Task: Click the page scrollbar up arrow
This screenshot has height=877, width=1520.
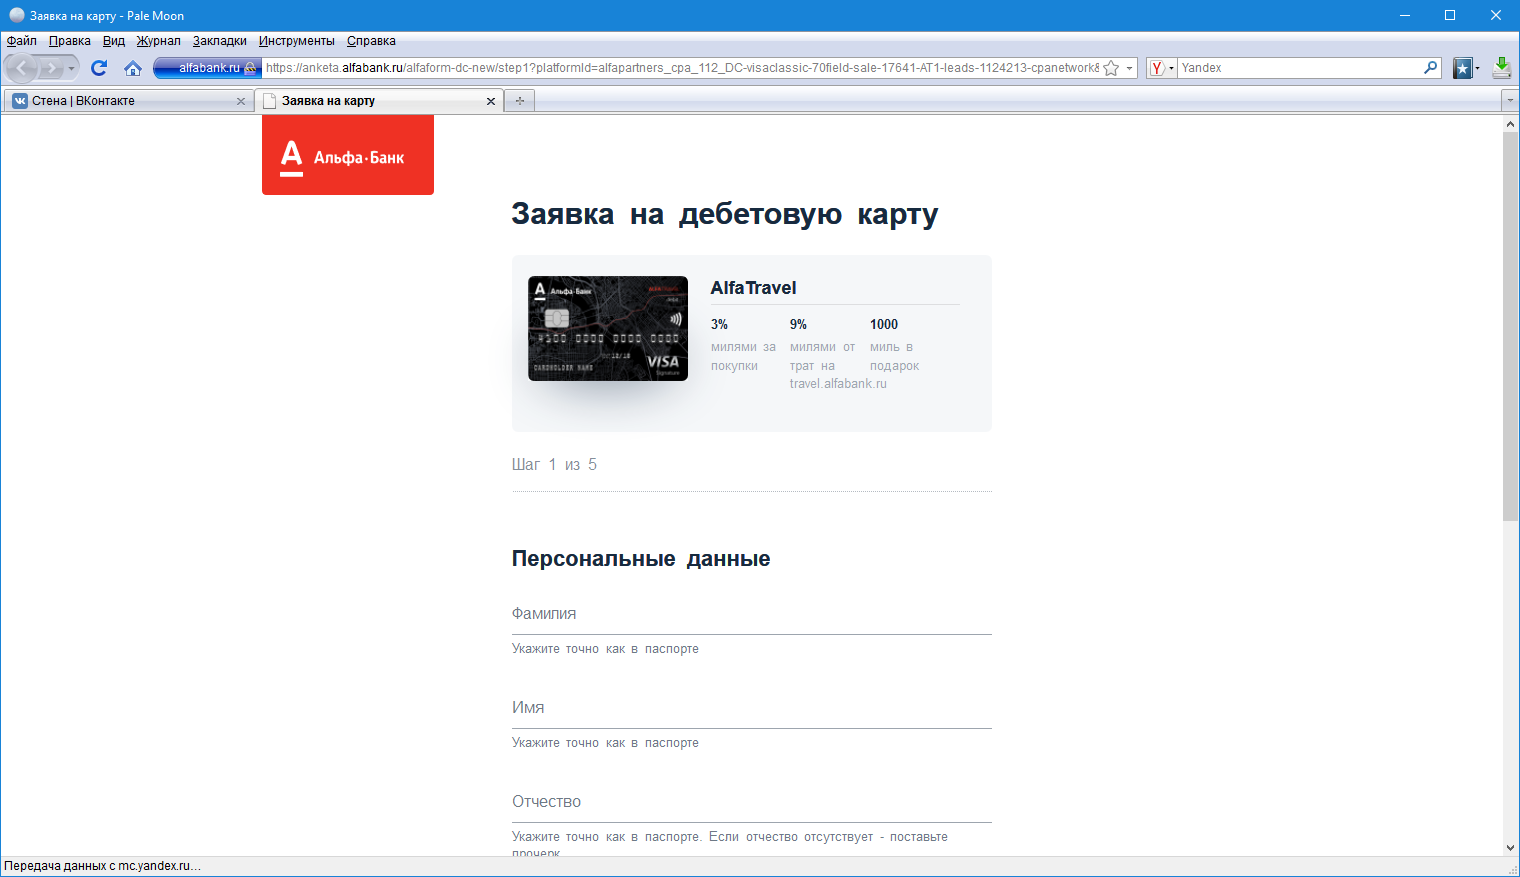Action: [1510, 124]
